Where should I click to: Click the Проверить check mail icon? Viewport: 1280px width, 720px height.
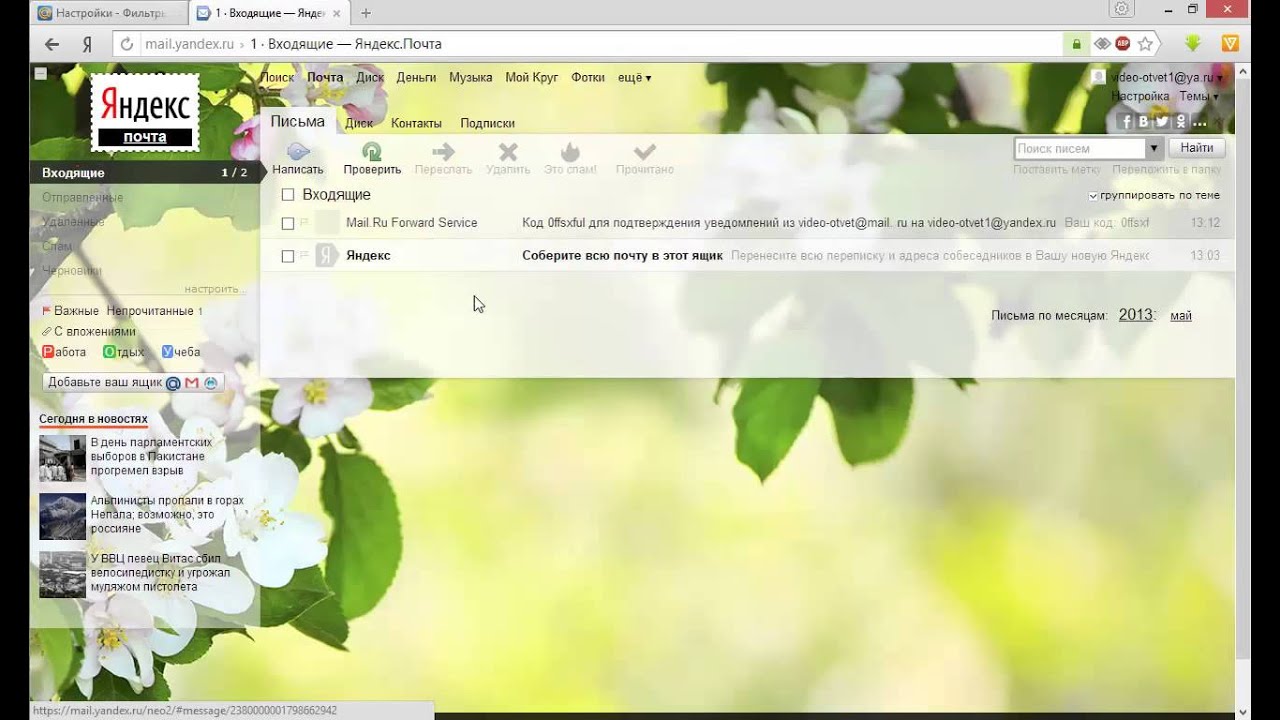(x=371, y=152)
